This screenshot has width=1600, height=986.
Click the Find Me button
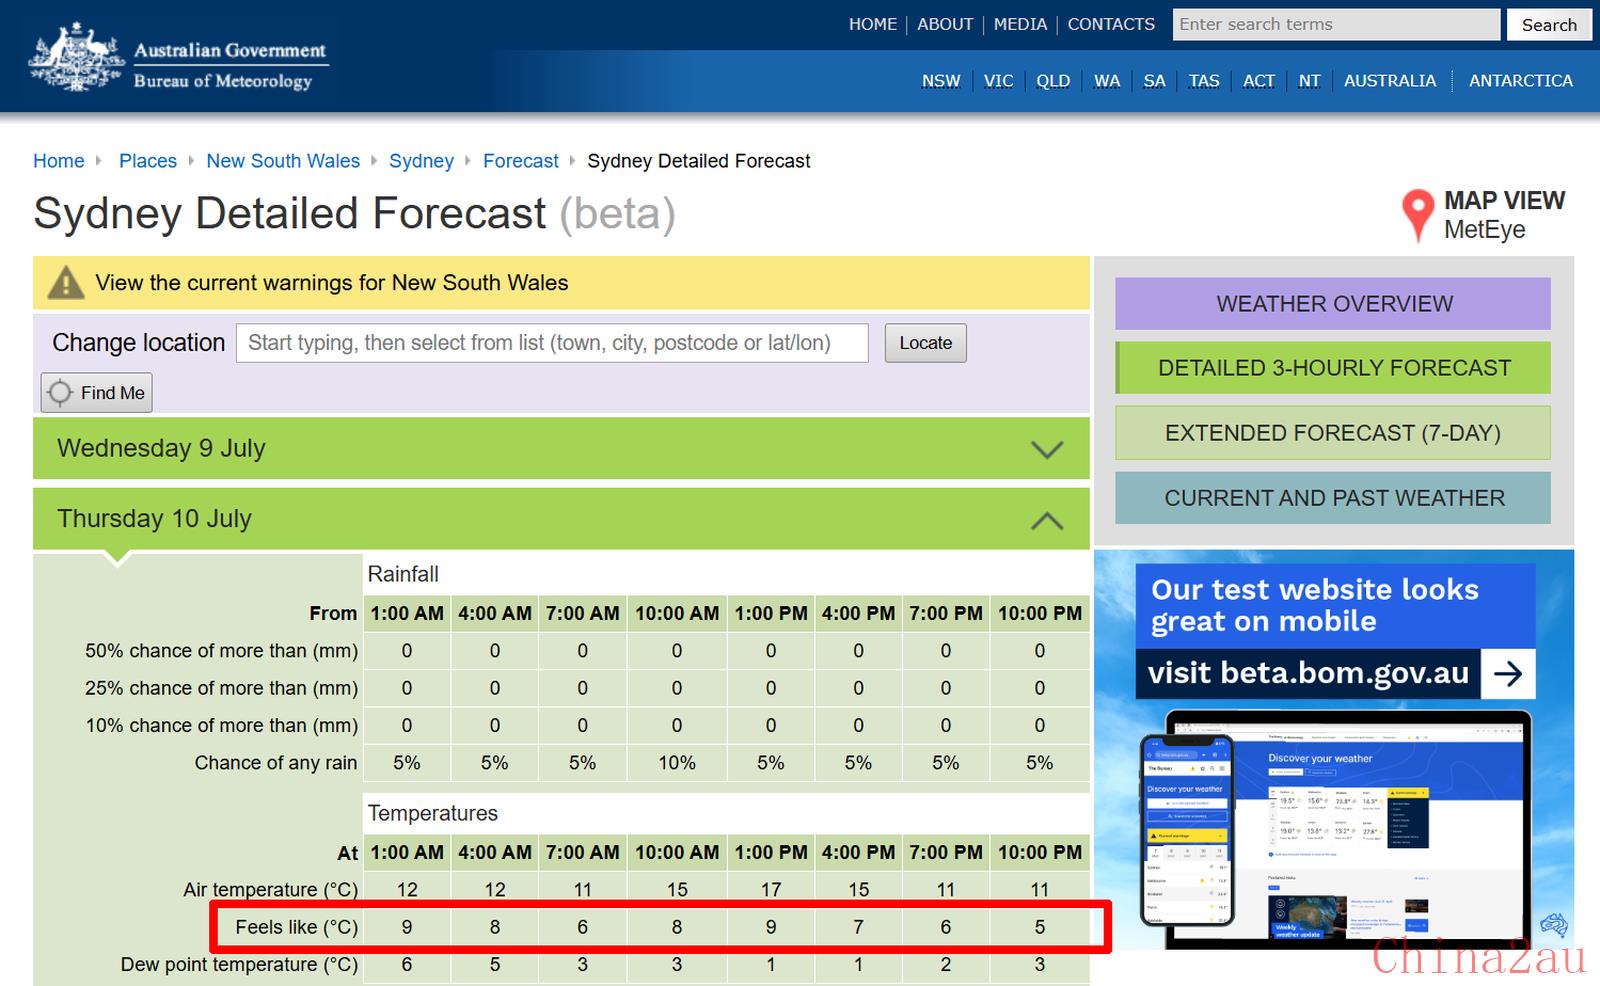(97, 393)
